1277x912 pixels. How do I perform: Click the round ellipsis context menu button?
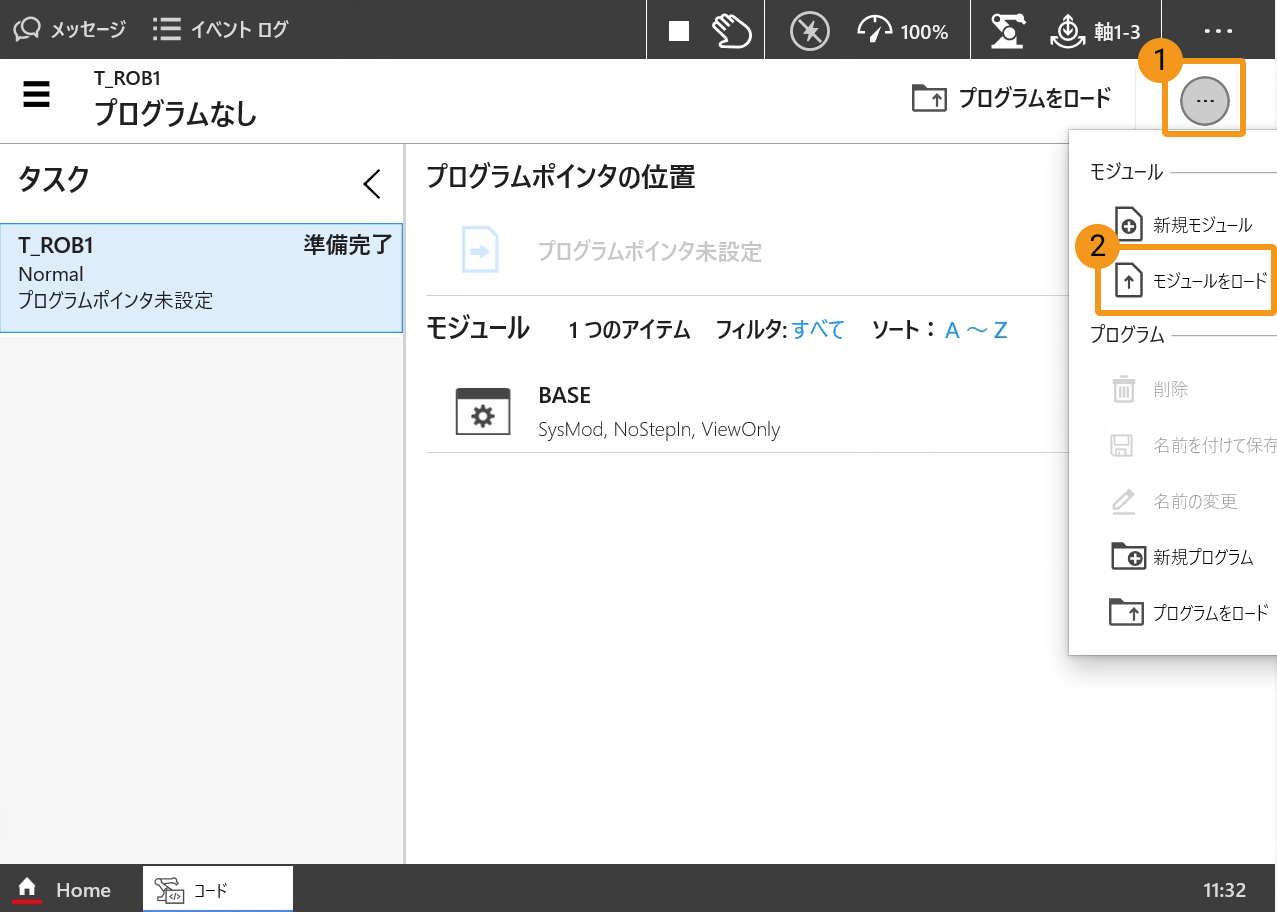[x=1204, y=101]
